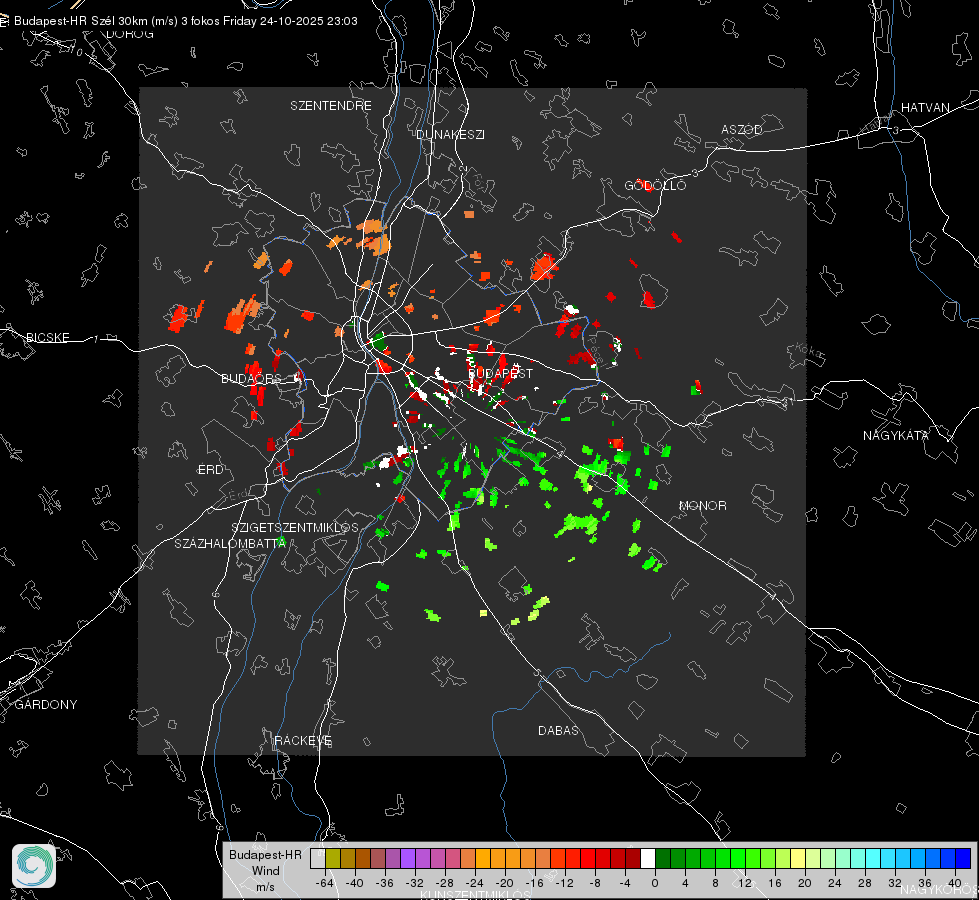Viewport: 979px width, 900px height.
Task: Click the 28 value on legend scale
Action: (865, 883)
